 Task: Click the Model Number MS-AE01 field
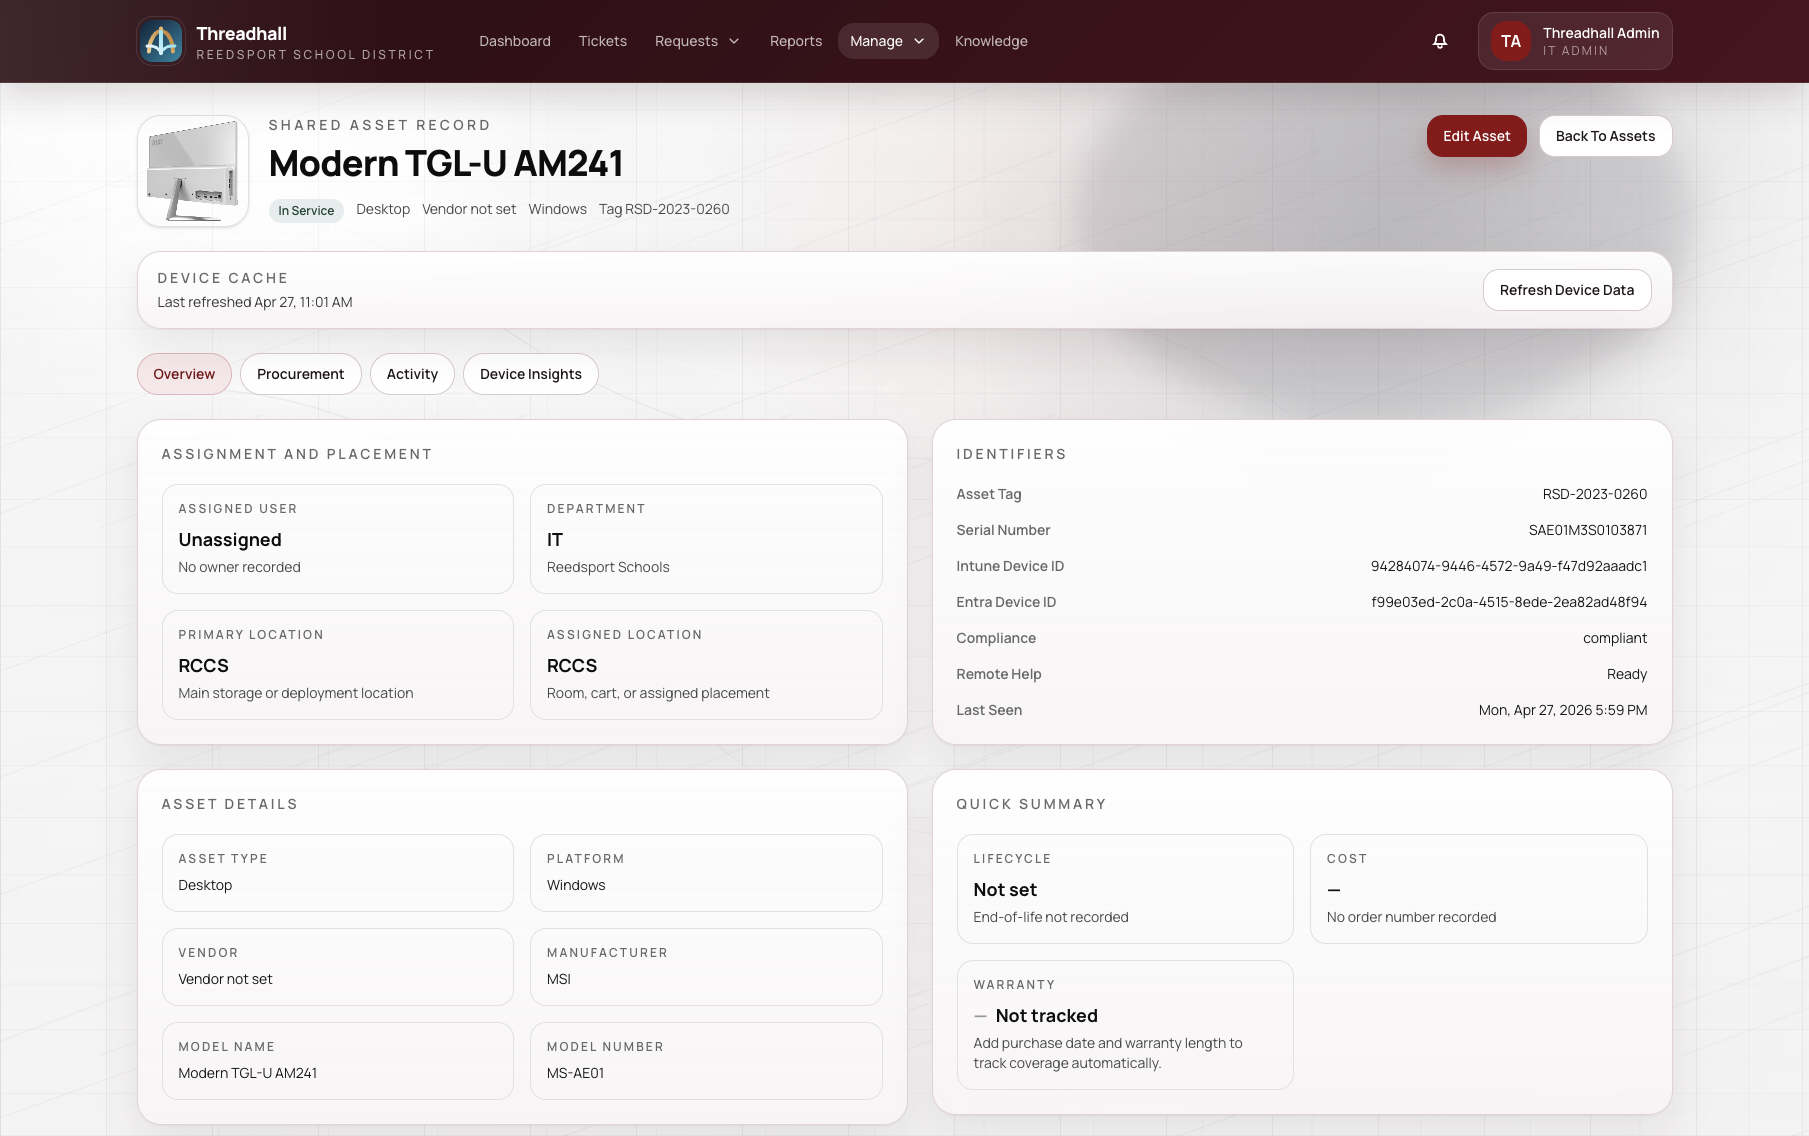click(706, 1061)
